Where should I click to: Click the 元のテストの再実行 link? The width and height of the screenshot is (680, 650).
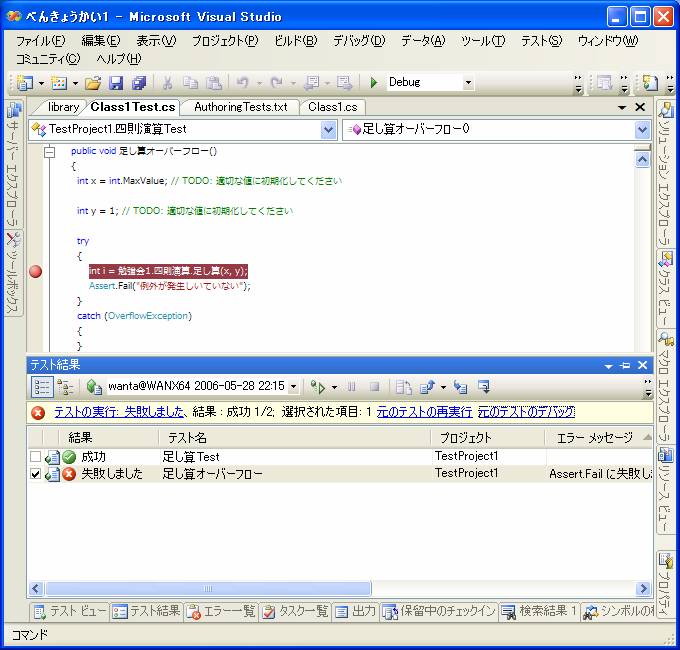point(423,412)
